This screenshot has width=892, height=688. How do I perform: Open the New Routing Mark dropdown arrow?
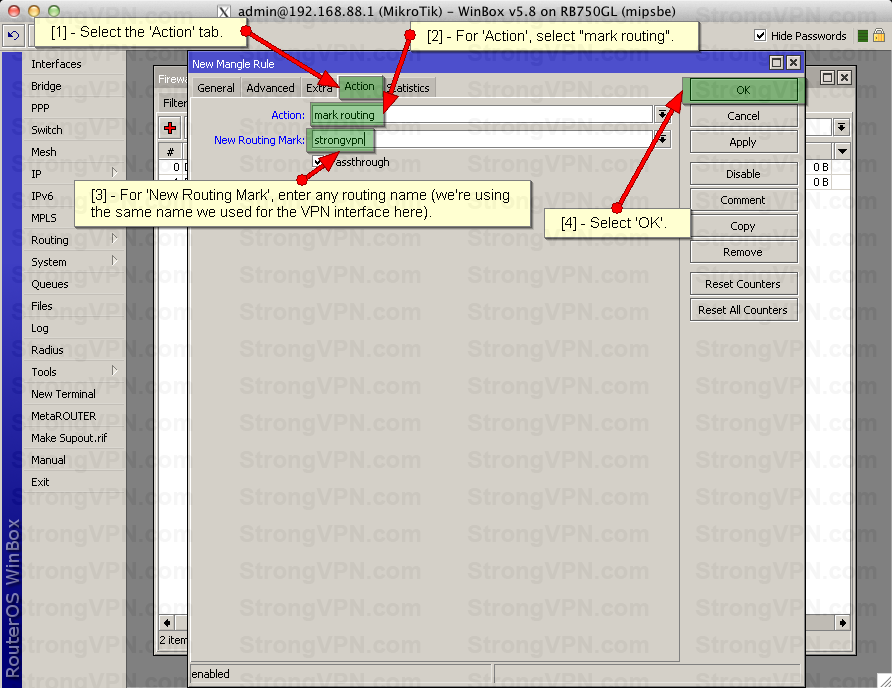tap(661, 140)
